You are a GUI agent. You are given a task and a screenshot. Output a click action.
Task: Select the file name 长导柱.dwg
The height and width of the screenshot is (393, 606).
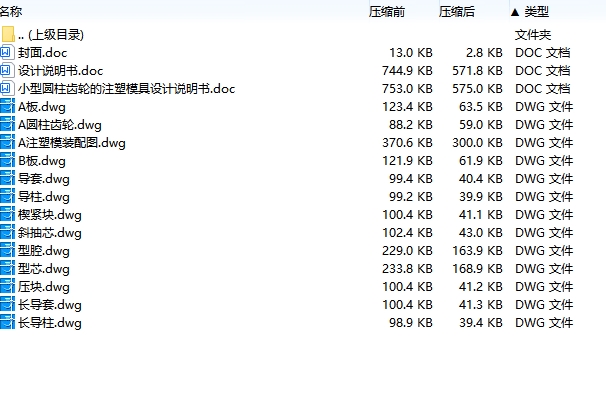click(x=50, y=323)
